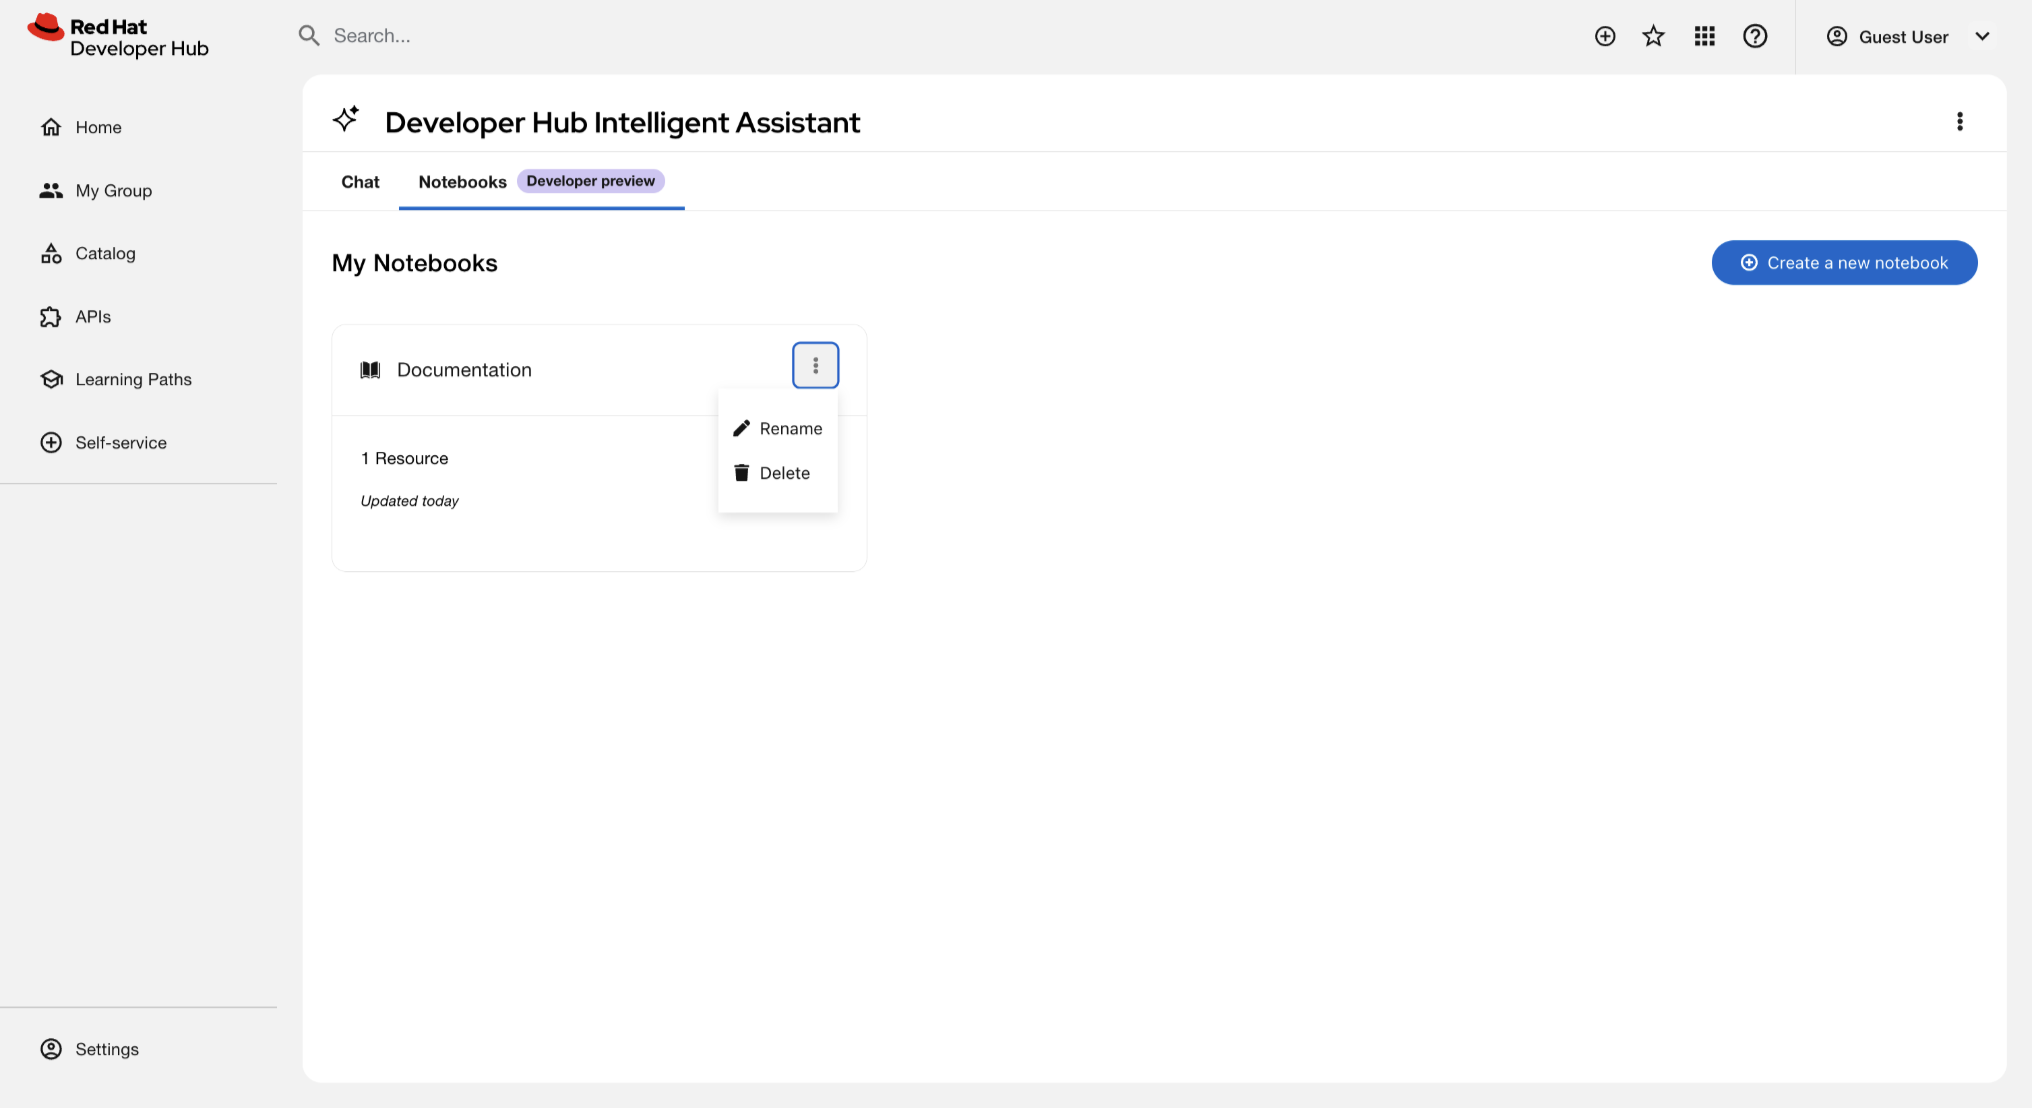Click the Developer preview badge
The width and height of the screenshot is (2032, 1108).
click(591, 181)
